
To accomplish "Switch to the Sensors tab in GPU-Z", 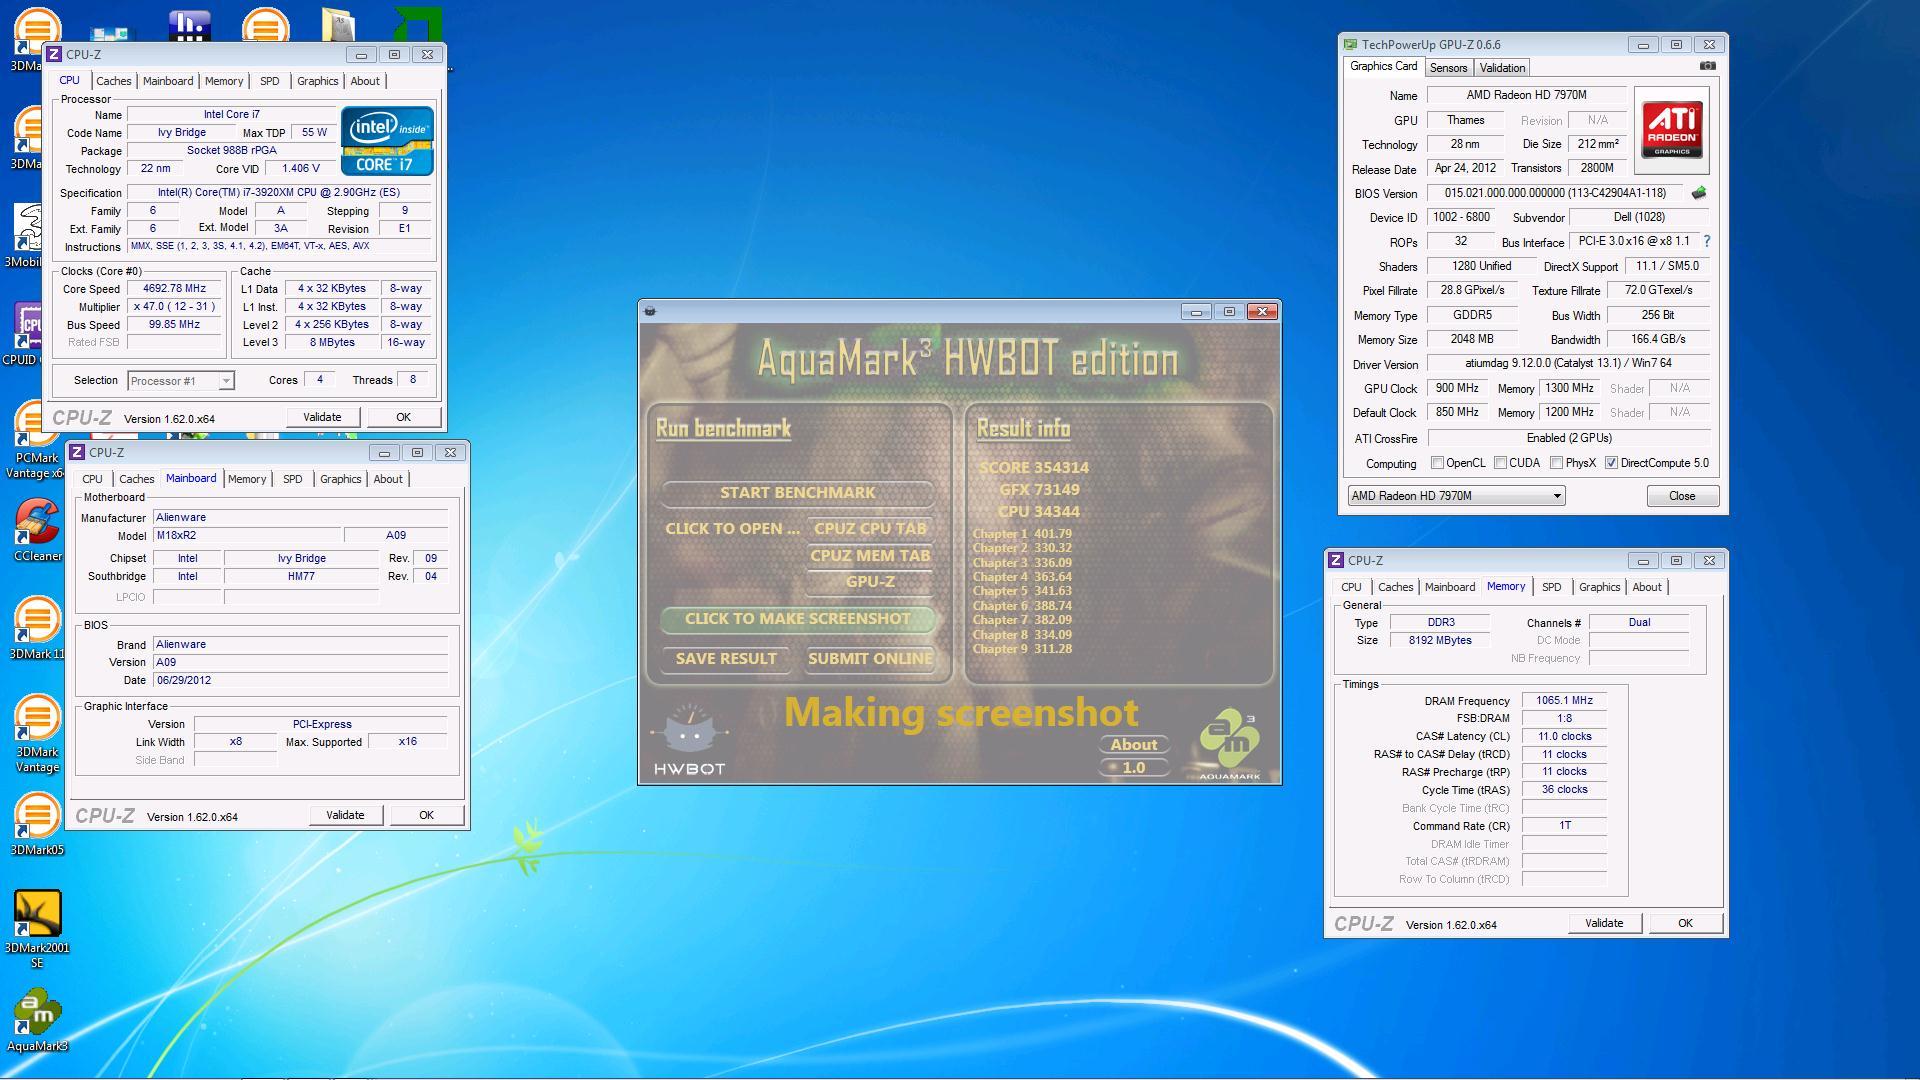I will point(1448,68).
